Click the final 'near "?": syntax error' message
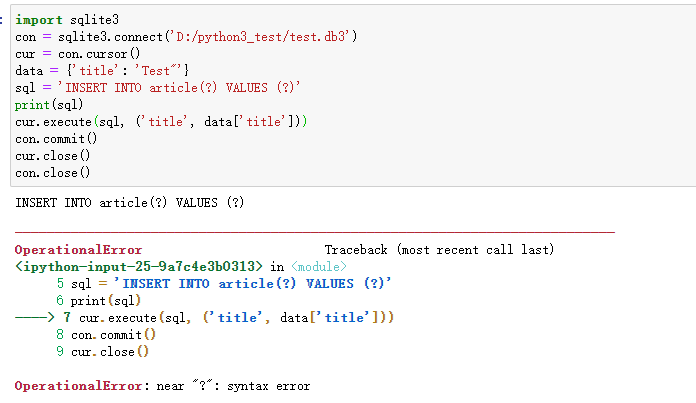The image size is (696, 403). point(233,386)
